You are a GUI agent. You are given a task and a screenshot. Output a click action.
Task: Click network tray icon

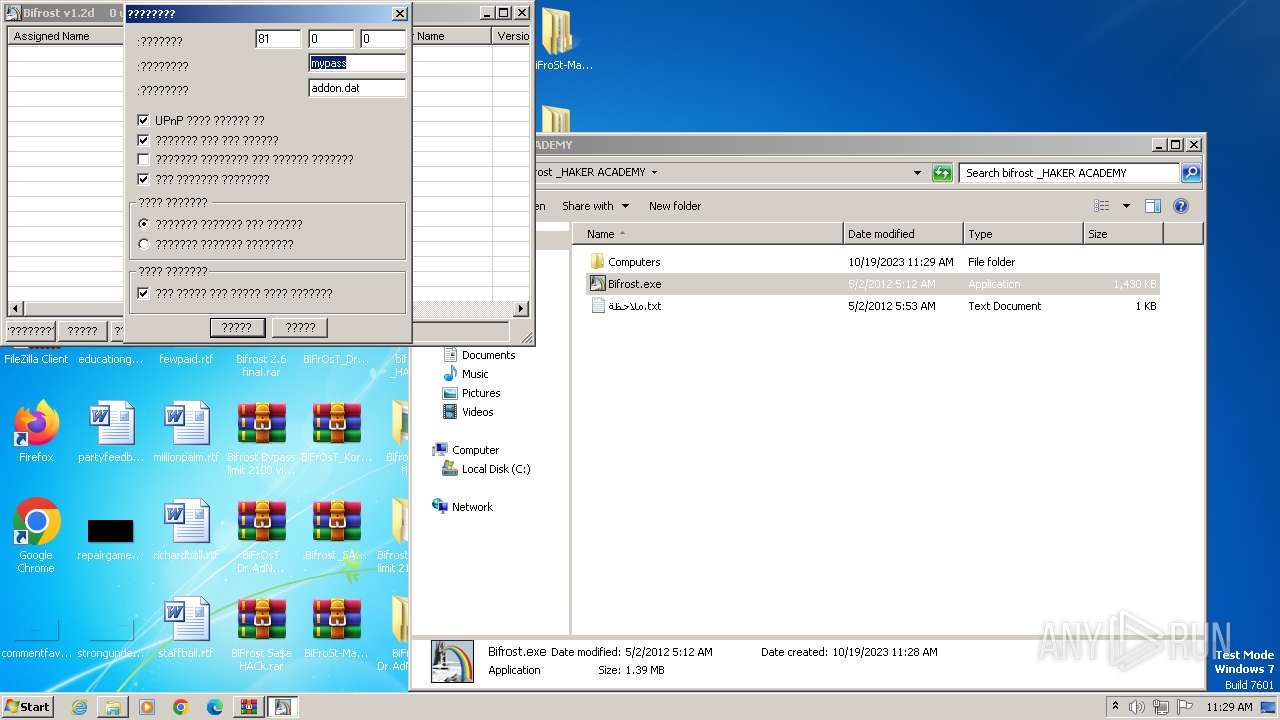[1161, 707]
